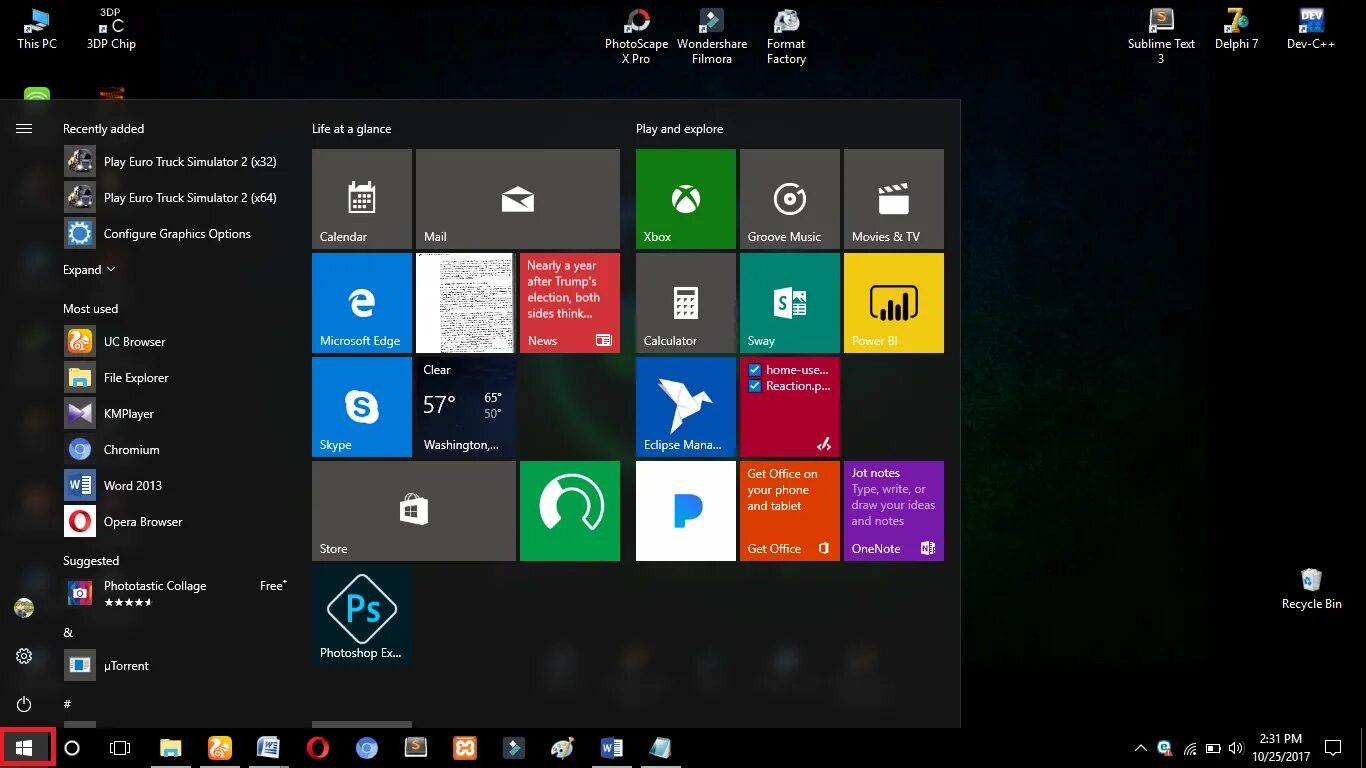Viewport: 1366px width, 768px height.
Task: Open Sublime Text from the taskbar
Action: 416,748
